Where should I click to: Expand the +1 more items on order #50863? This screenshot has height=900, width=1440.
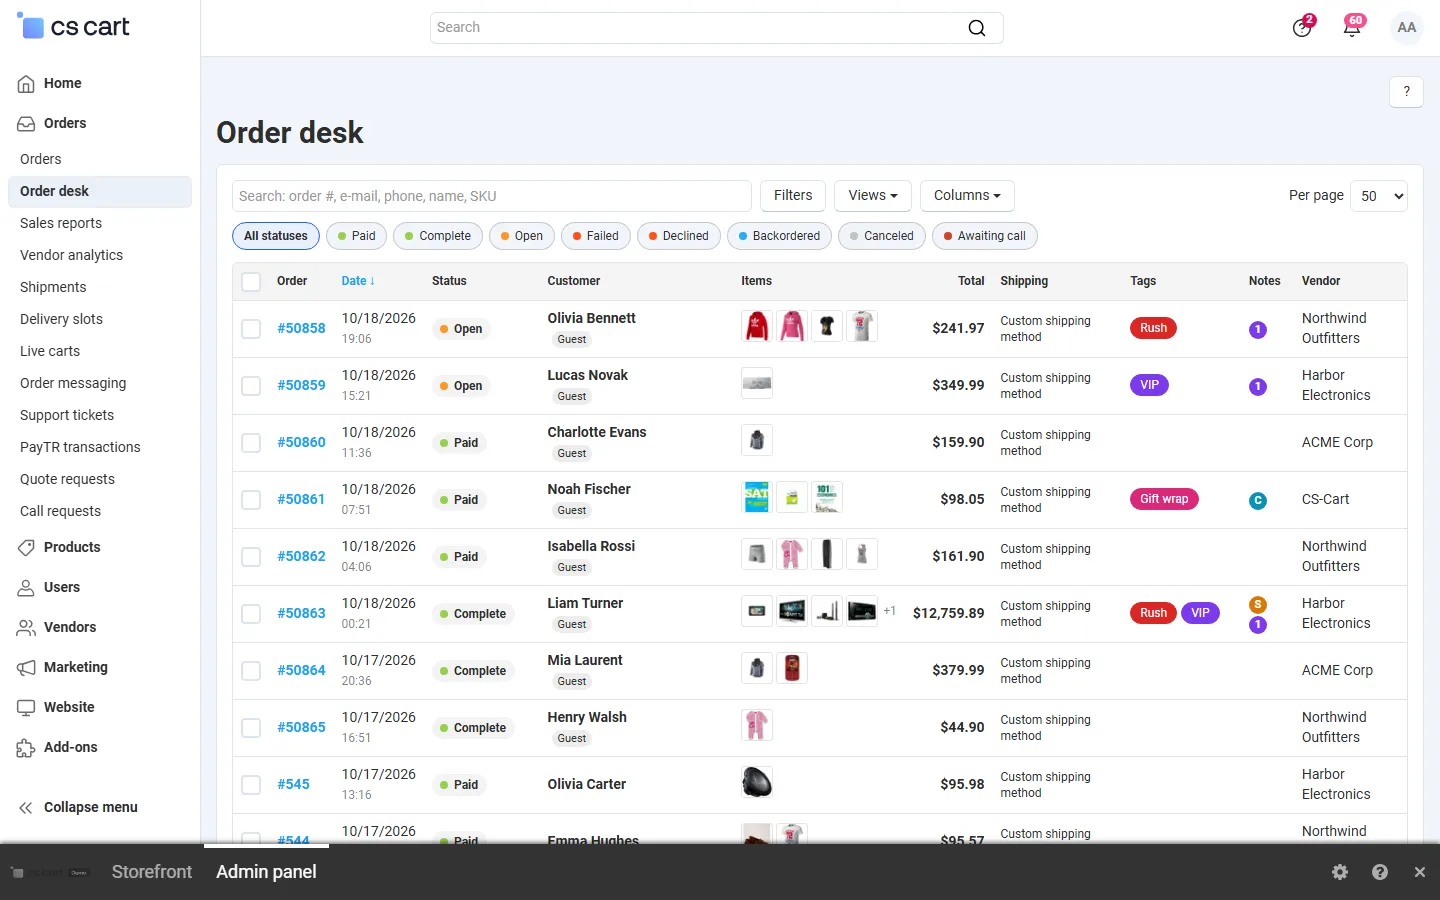pyautogui.click(x=889, y=611)
